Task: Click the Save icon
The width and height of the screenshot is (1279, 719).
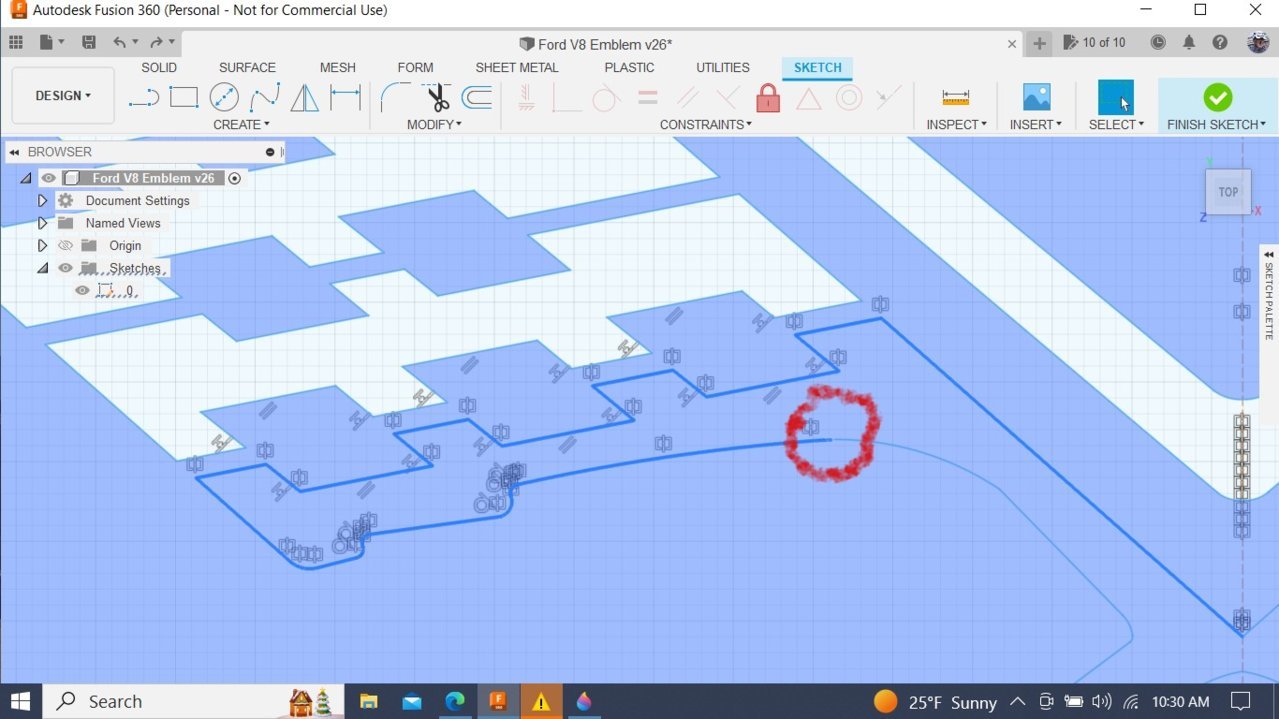Action: click(x=89, y=43)
